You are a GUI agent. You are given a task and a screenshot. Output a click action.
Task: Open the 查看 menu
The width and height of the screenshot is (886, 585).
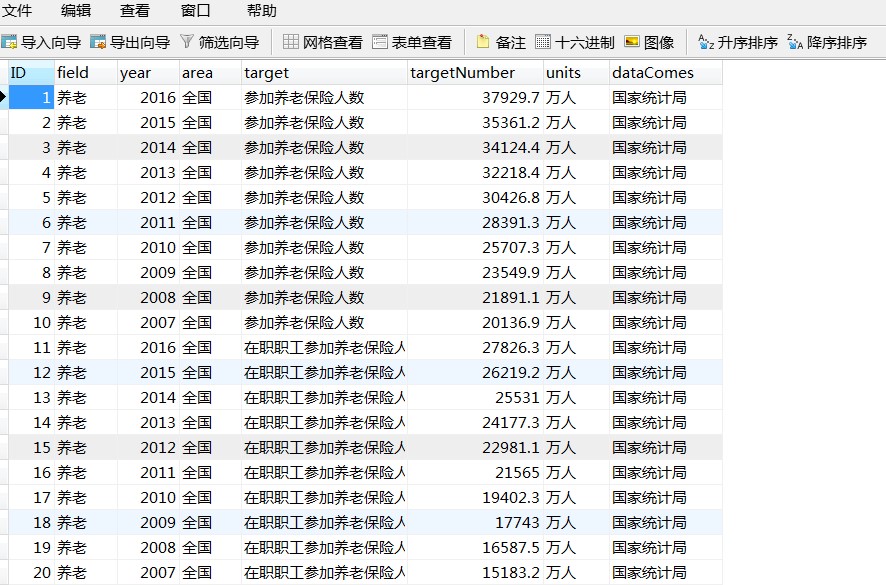135,10
